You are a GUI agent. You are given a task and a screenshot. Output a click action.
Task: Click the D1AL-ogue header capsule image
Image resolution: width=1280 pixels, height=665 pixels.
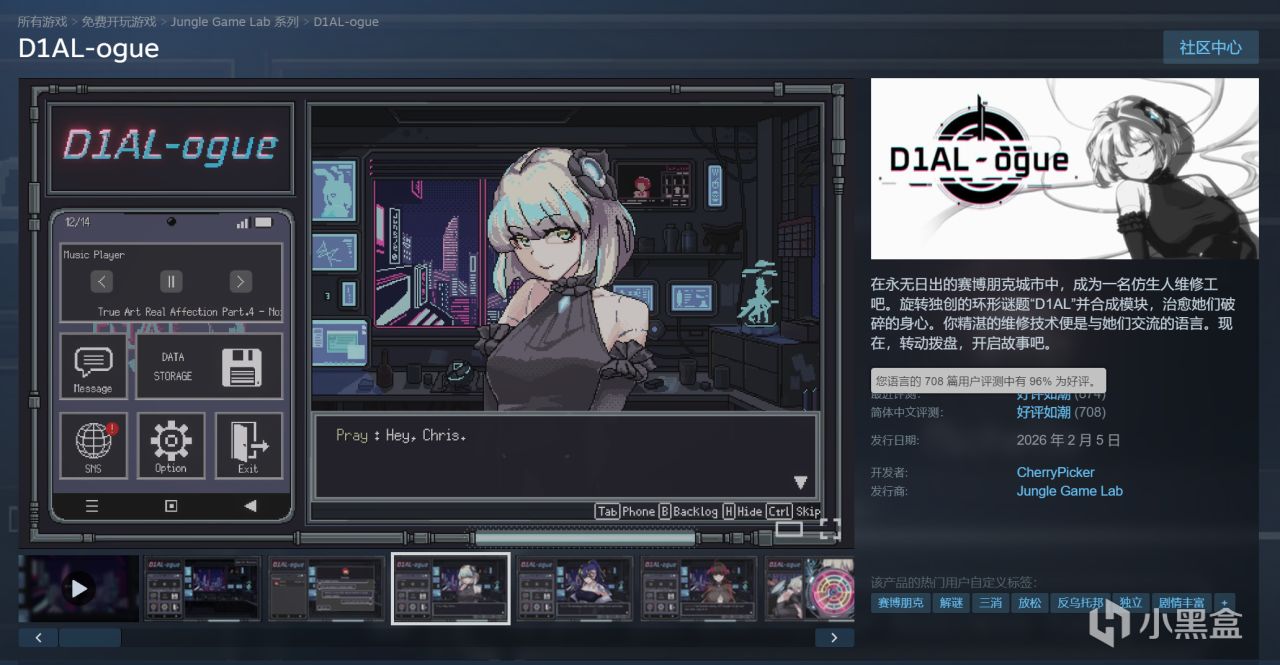pyautogui.click(x=1064, y=169)
